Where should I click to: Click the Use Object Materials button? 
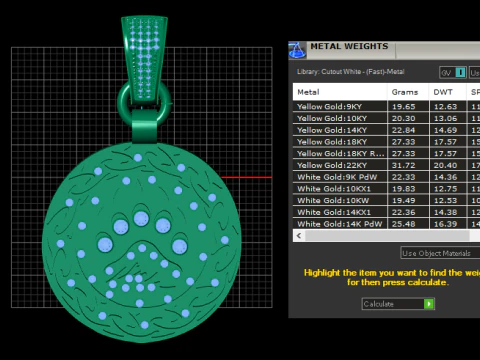click(x=440, y=253)
